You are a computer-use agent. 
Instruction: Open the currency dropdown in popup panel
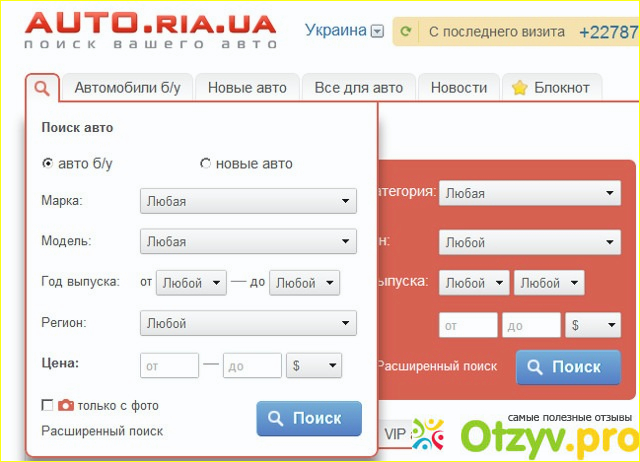314,366
